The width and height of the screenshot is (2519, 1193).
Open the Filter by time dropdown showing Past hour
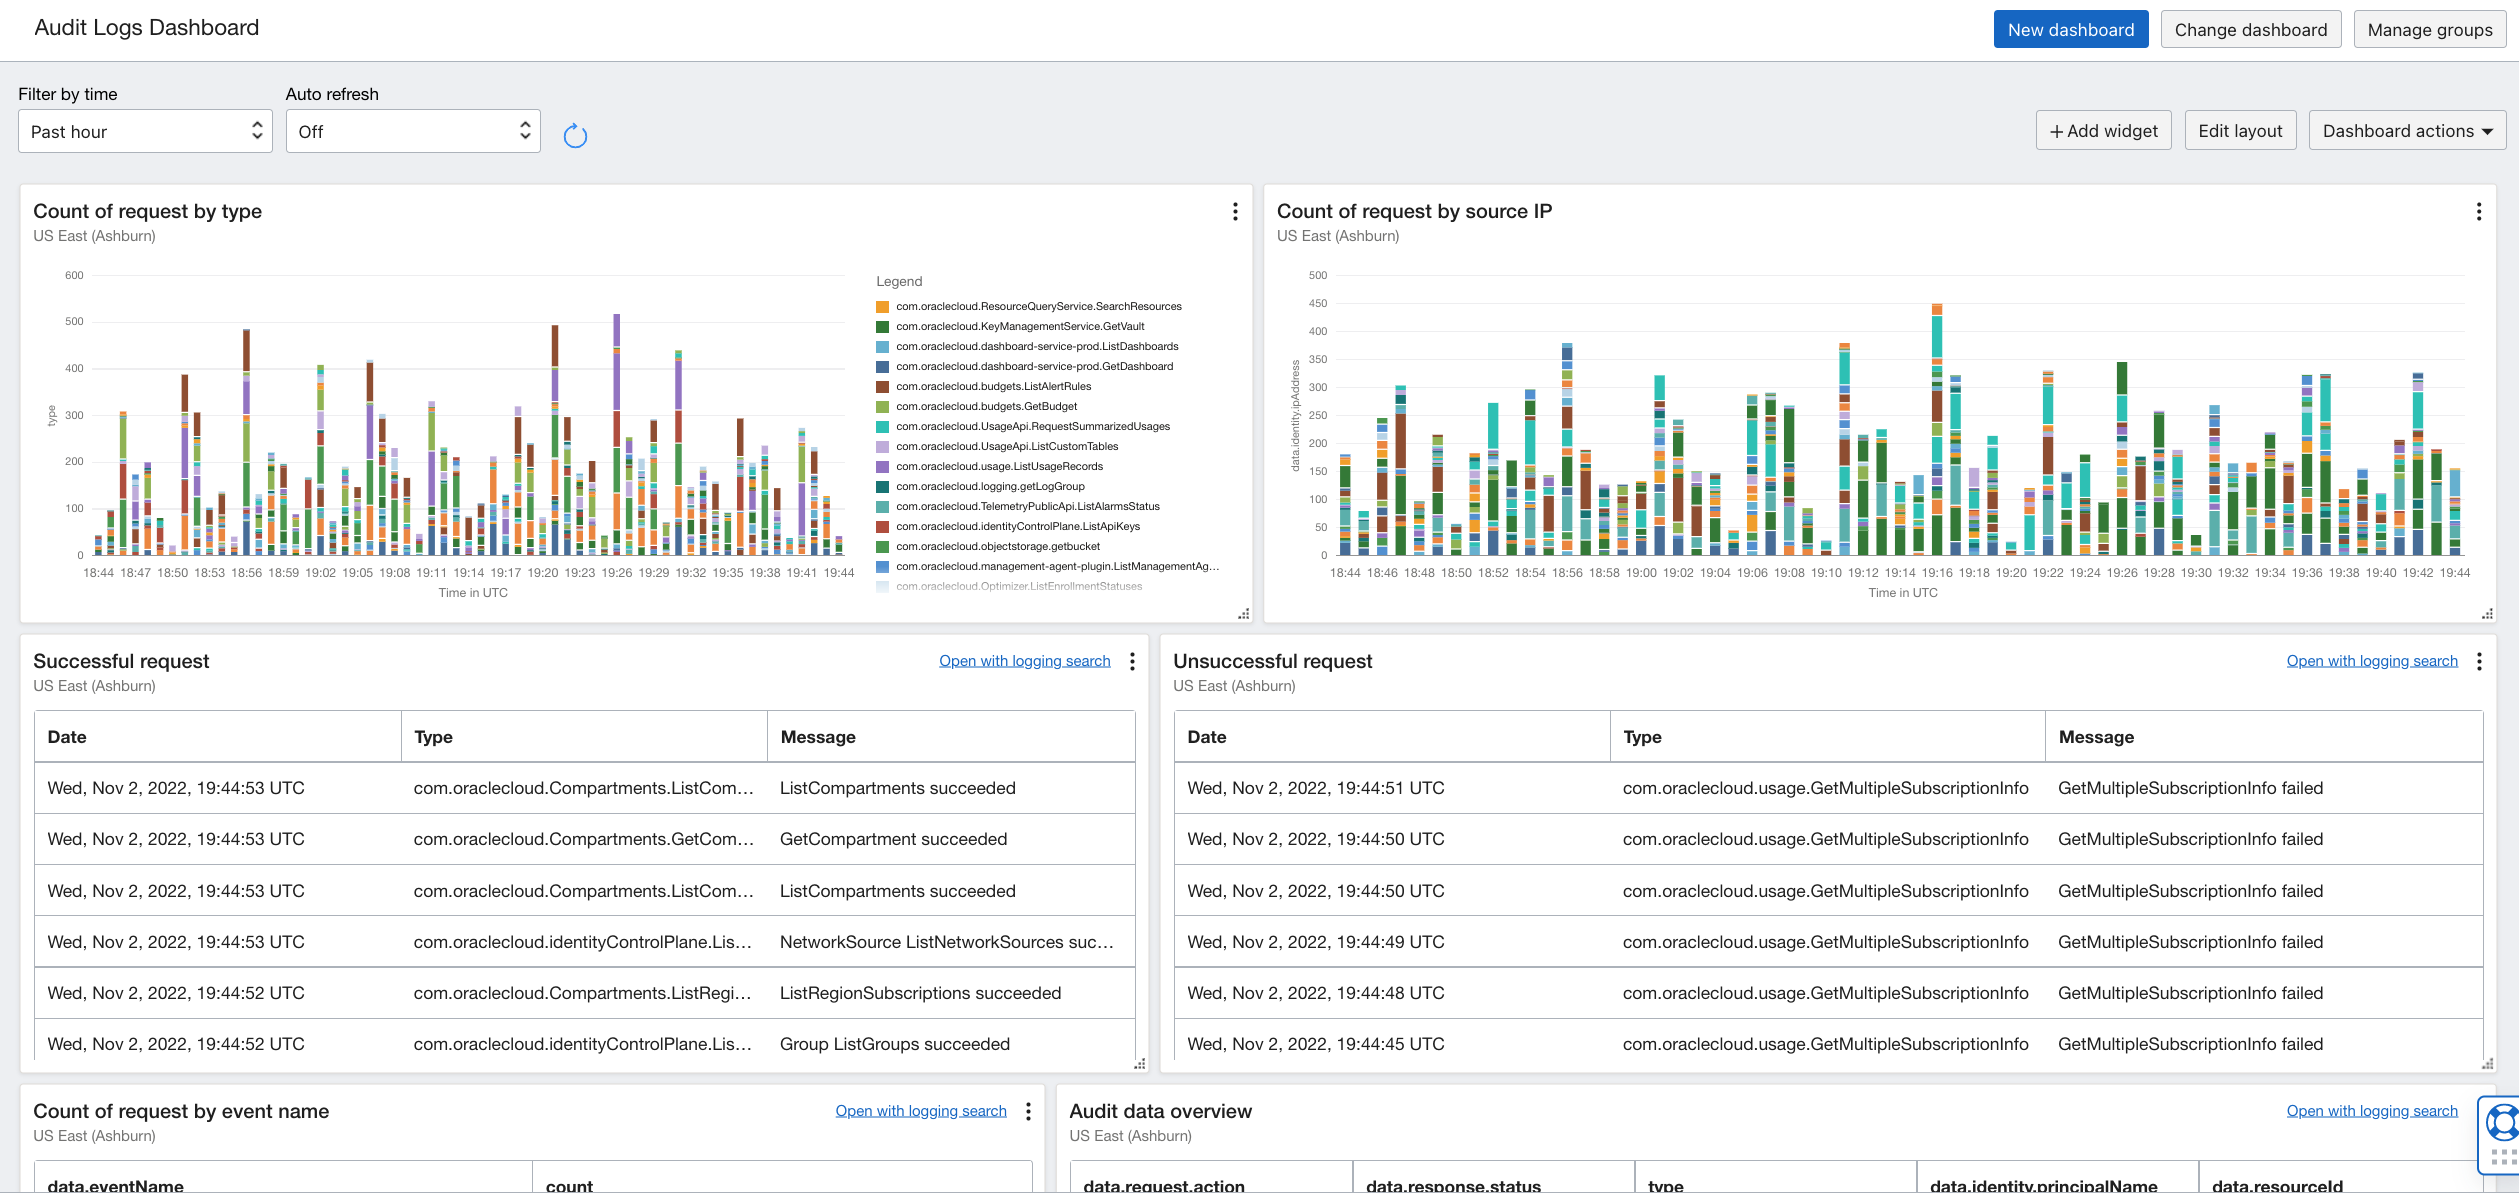click(145, 131)
